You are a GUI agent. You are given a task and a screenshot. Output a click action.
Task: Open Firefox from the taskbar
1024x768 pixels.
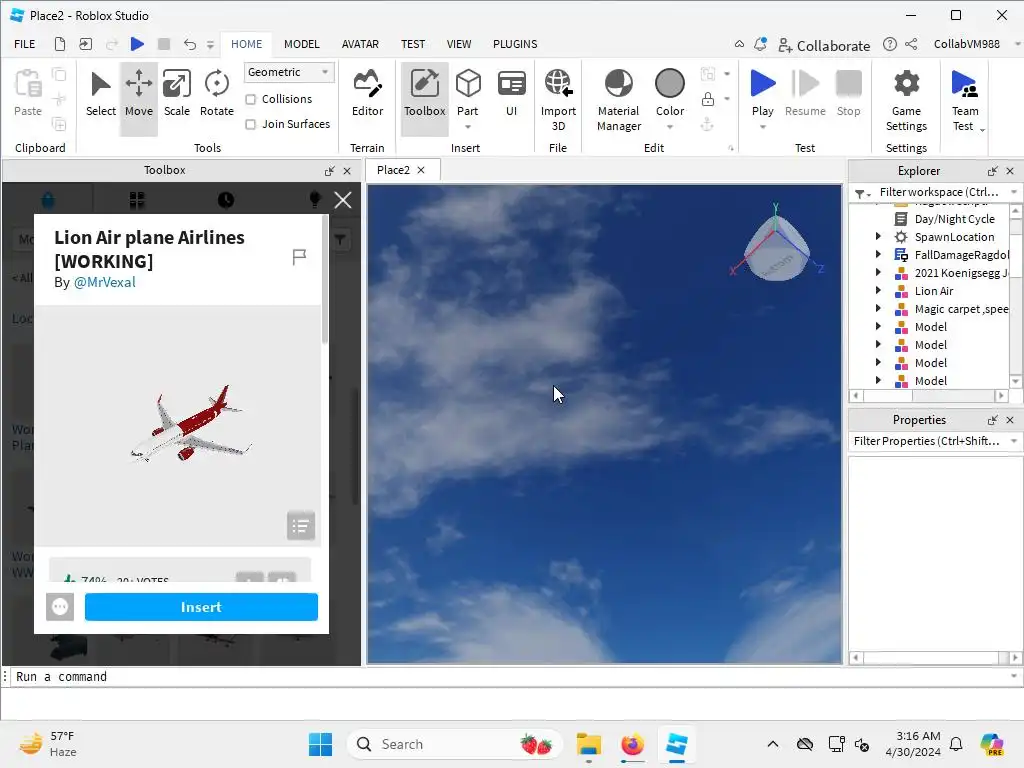point(632,744)
